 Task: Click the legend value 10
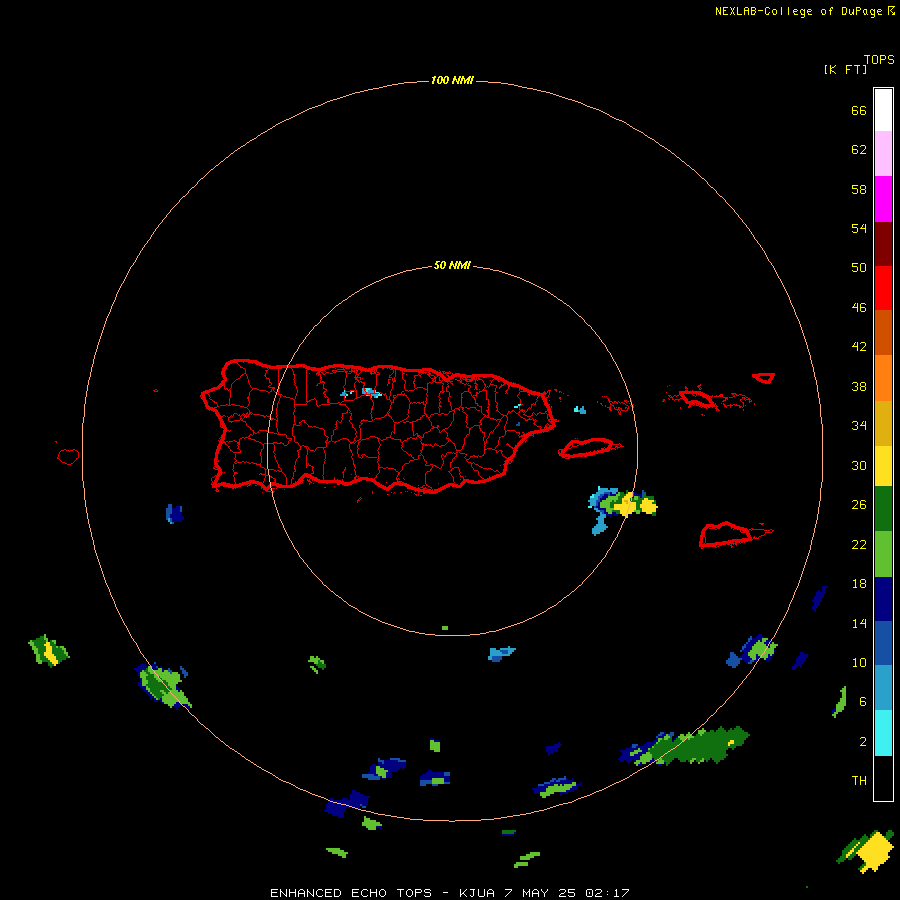859,662
